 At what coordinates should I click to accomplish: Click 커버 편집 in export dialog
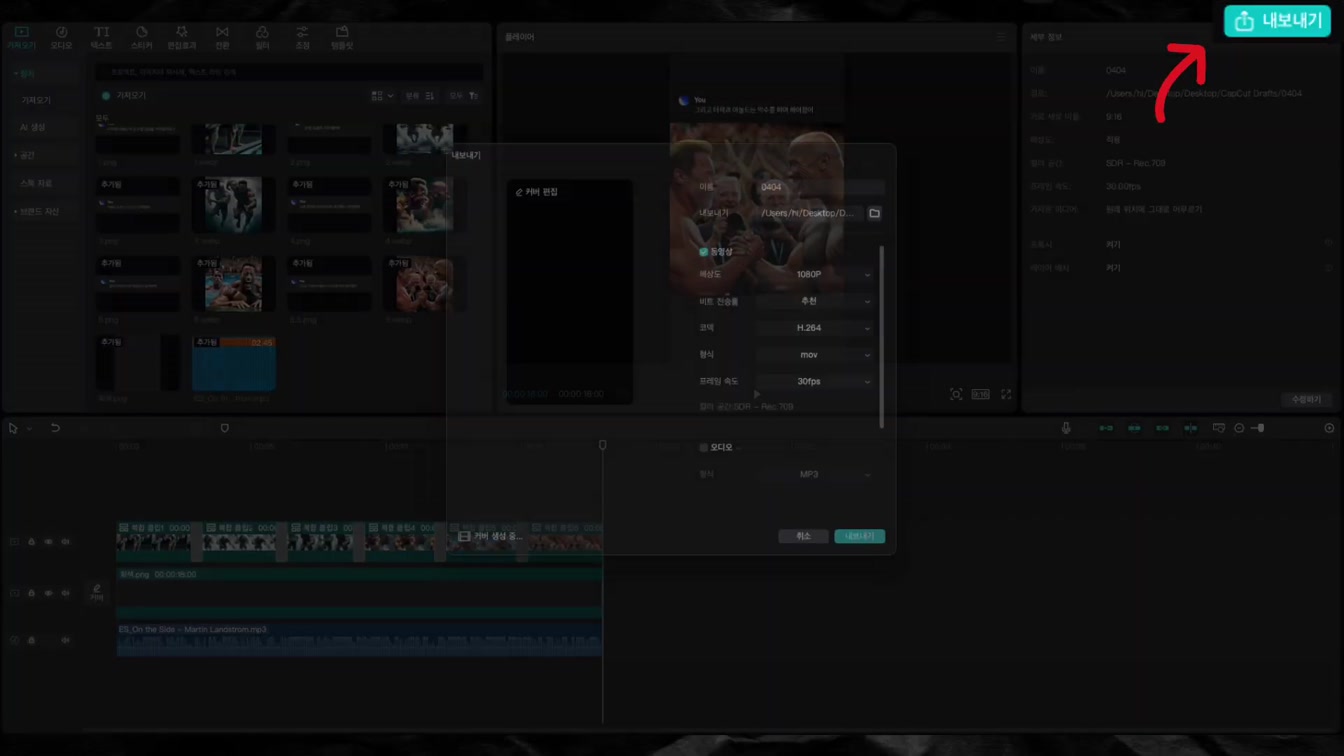[537, 191]
